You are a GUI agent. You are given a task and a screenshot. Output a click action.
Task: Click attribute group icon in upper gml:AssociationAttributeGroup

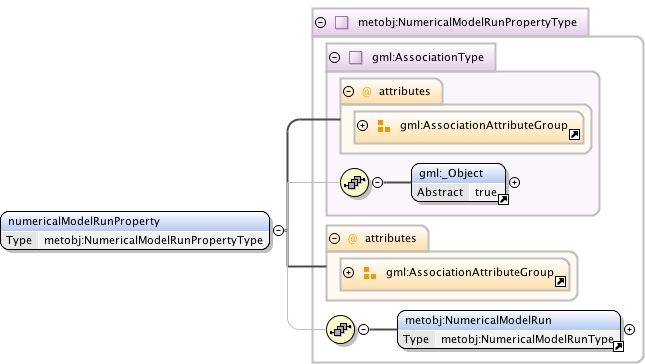click(383, 126)
